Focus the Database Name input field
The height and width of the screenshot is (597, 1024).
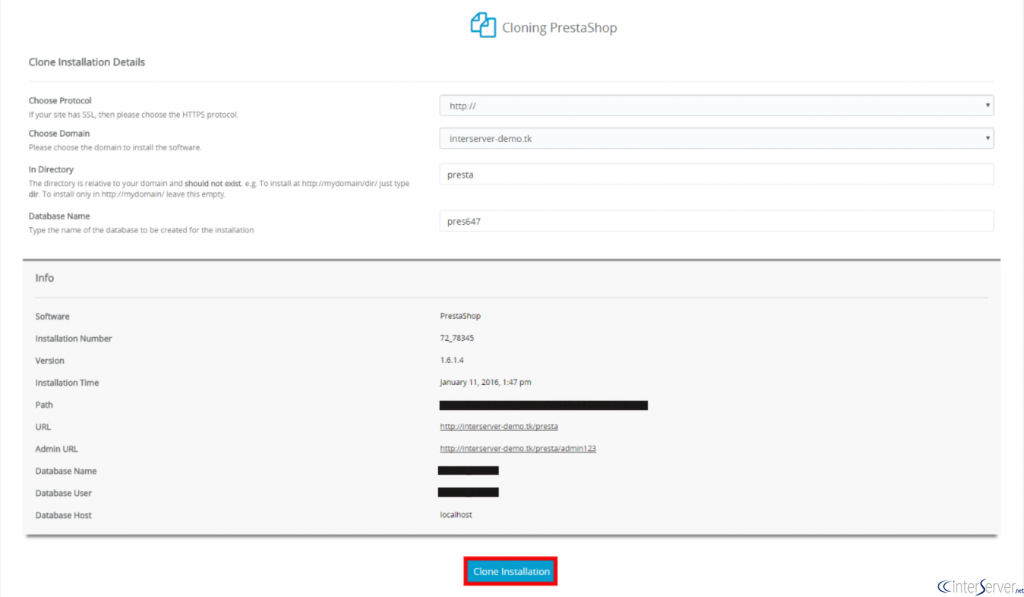click(x=716, y=221)
